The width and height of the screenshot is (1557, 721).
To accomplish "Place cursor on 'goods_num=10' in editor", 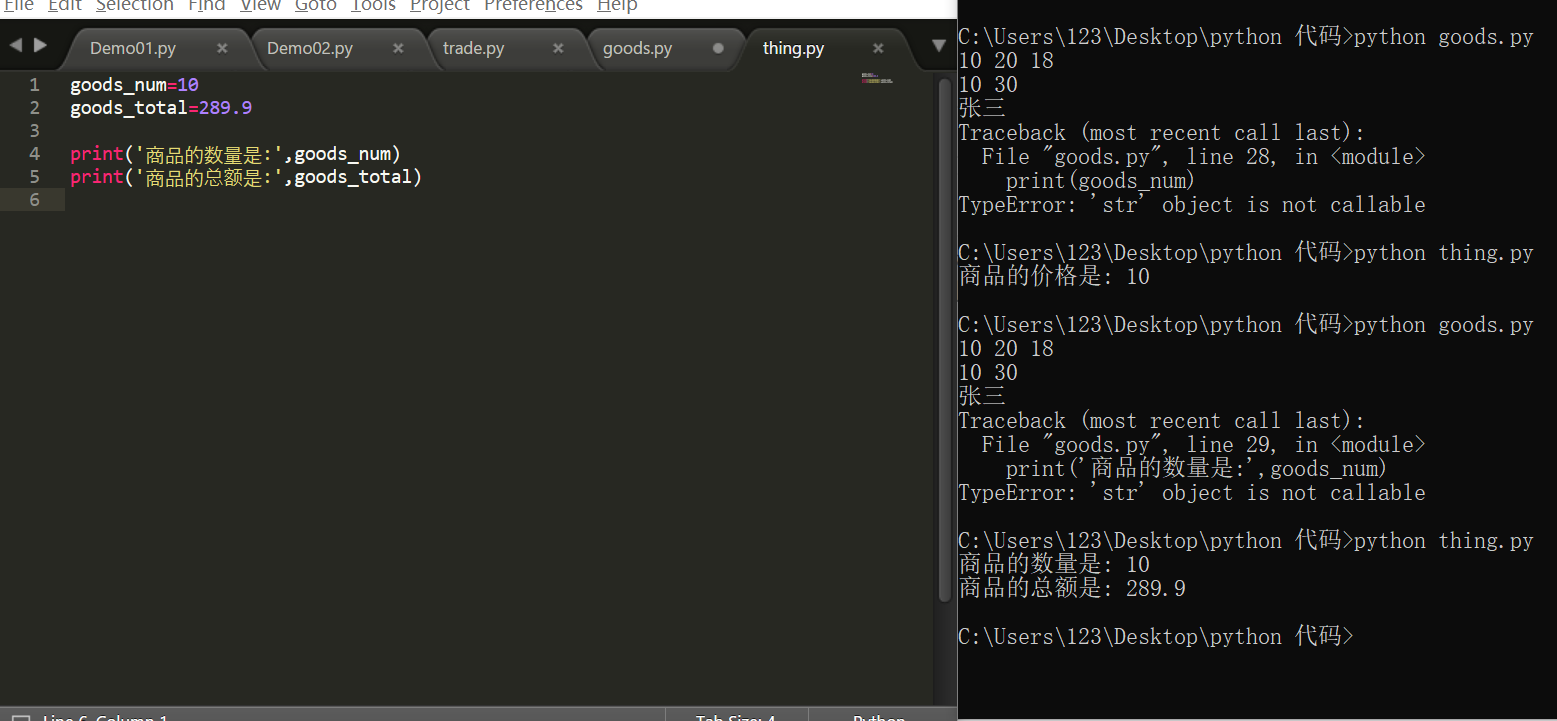I will (x=134, y=85).
